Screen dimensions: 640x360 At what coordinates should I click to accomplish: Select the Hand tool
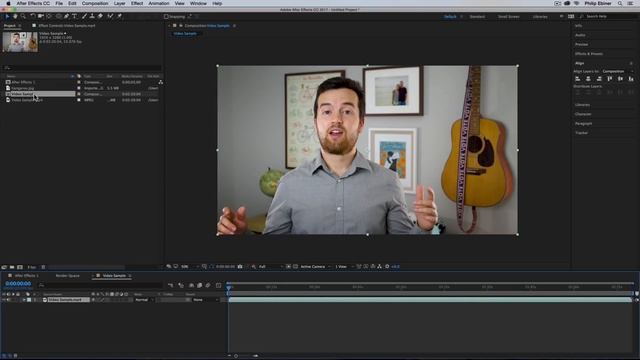coord(15,16)
